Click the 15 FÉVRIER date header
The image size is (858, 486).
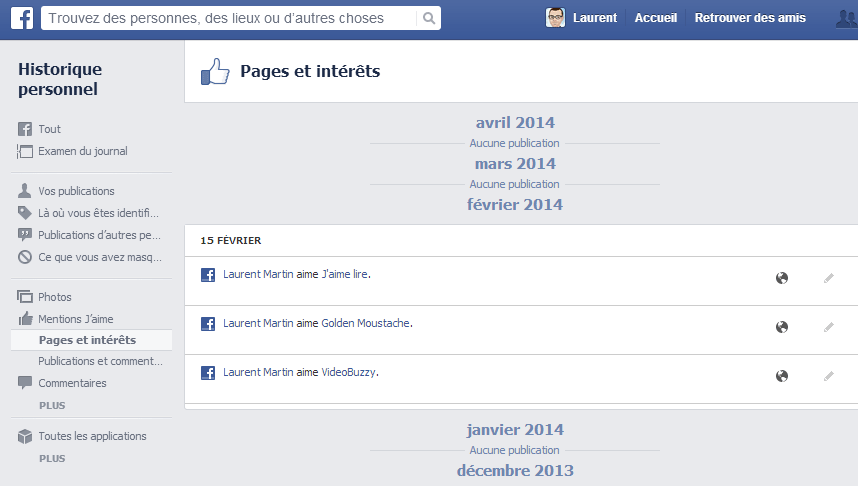coord(230,240)
